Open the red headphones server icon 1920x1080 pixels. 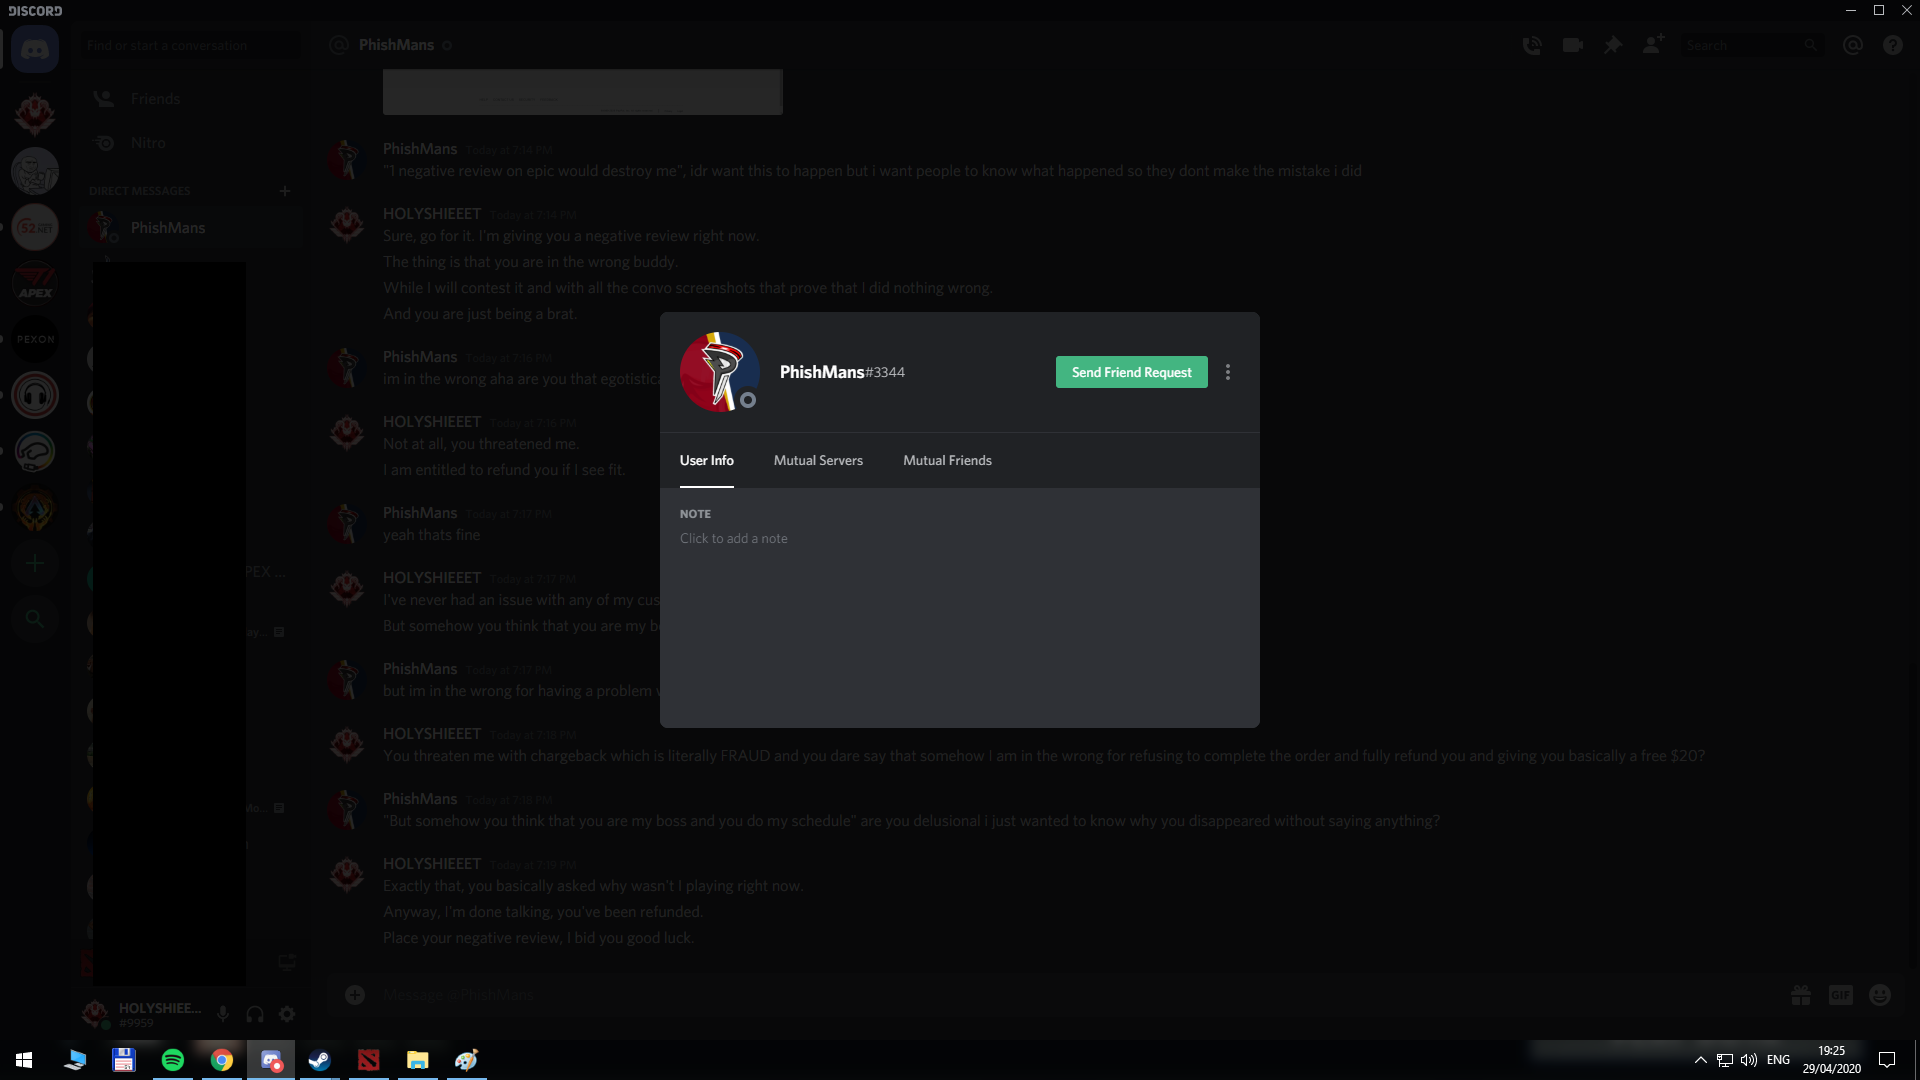[x=35, y=395]
